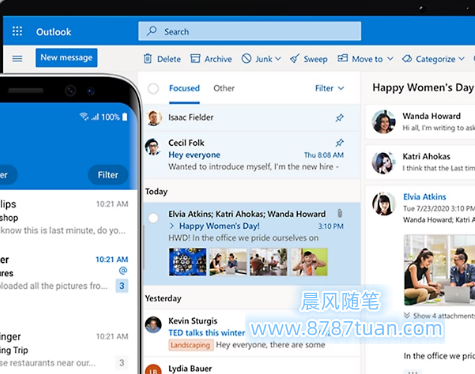Select the Happy Women's Day conversation checkbox
The image size is (475, 374).
click(x=153, y=218)
